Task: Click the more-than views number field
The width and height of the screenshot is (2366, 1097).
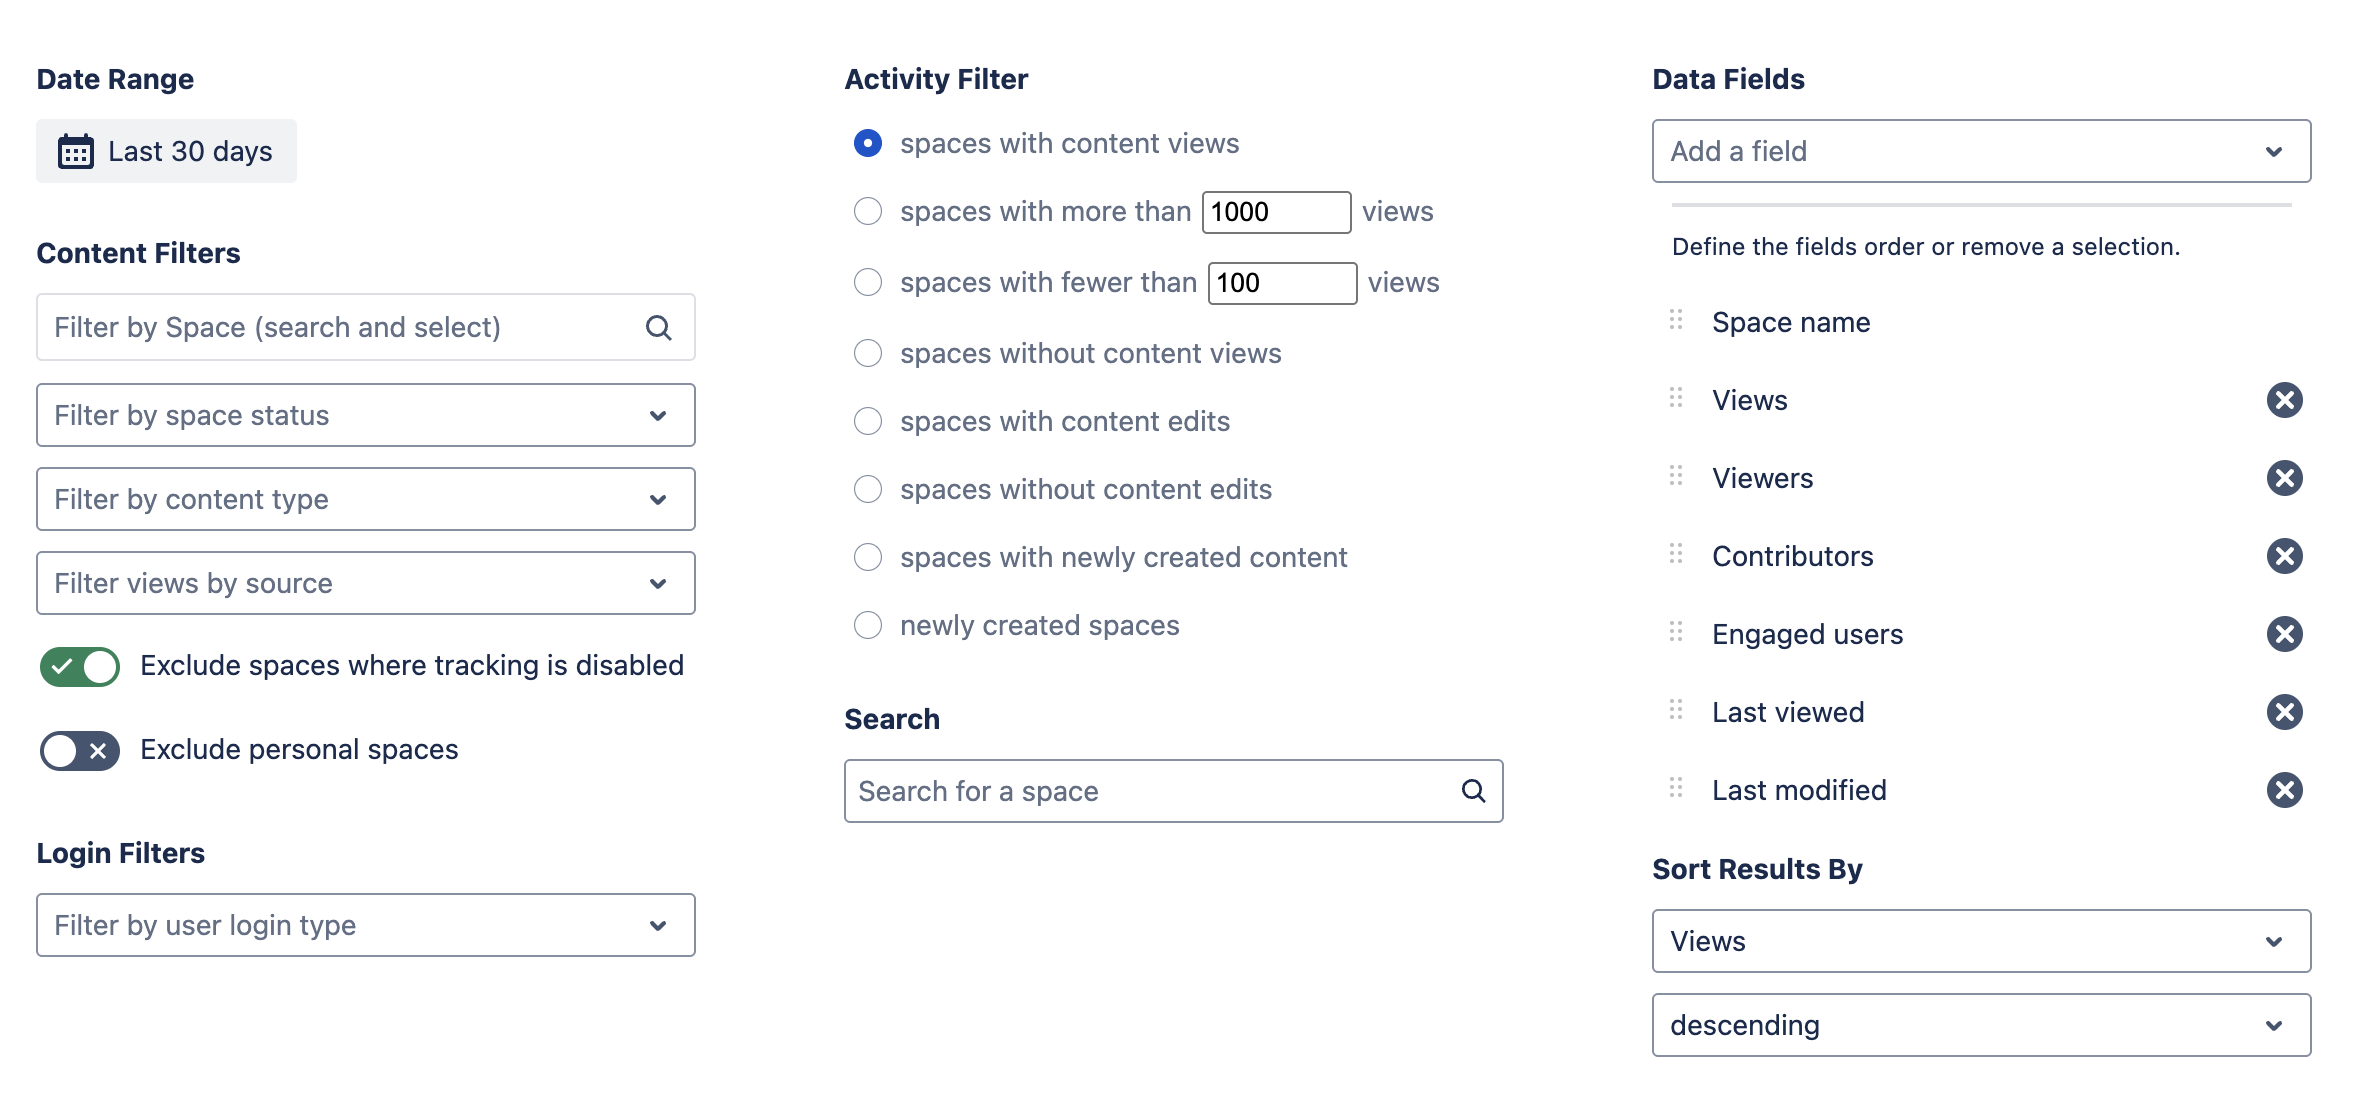Action: click(x=1275, y=212)
